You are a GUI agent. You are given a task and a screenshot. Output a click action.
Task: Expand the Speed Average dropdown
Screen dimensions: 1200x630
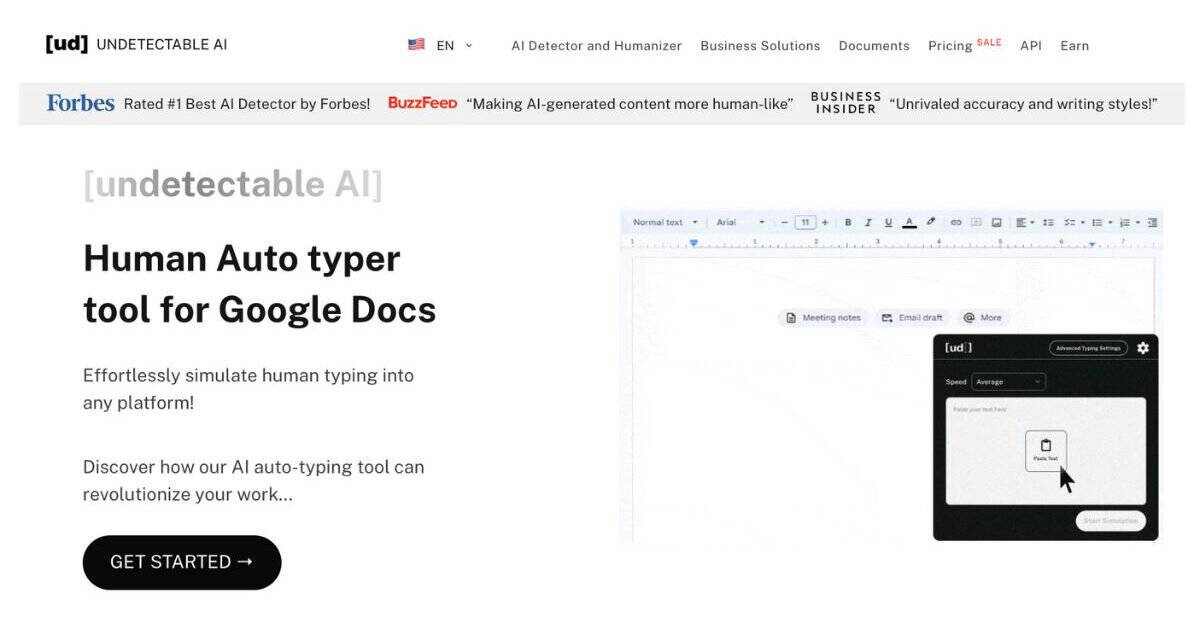point(1008,382)
